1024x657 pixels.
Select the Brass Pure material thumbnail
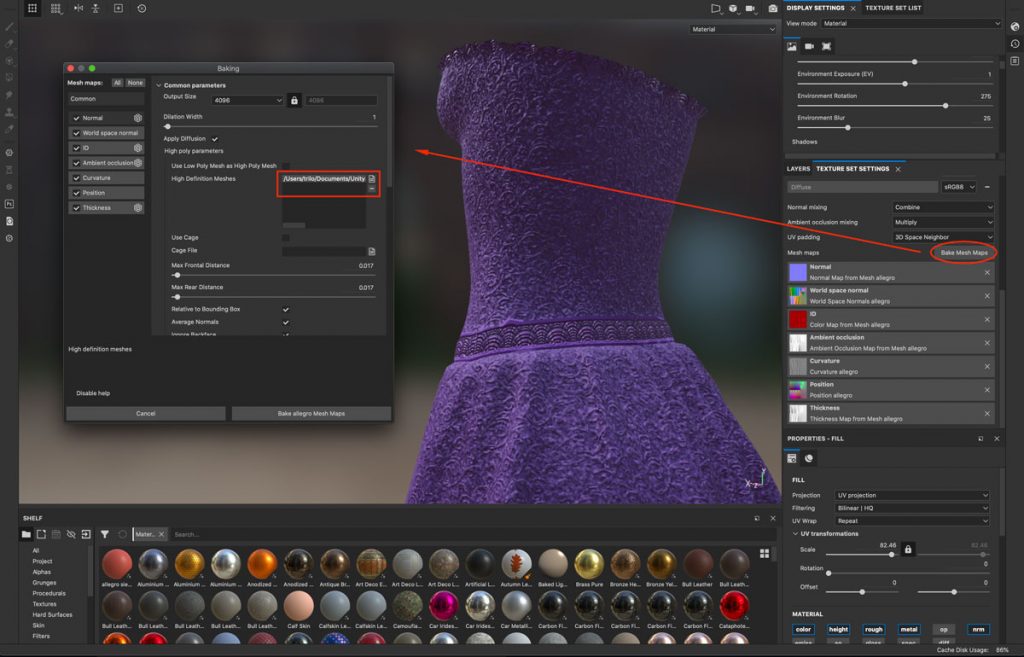click(589, 564)
